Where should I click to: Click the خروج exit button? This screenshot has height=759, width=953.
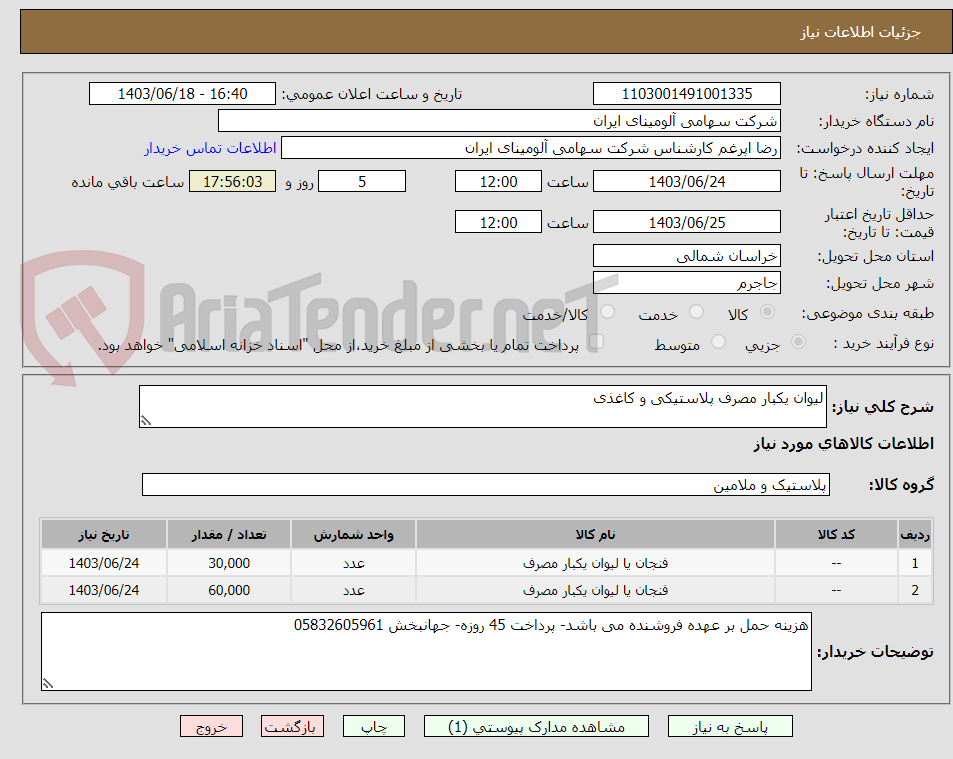(x=212, y=726)
